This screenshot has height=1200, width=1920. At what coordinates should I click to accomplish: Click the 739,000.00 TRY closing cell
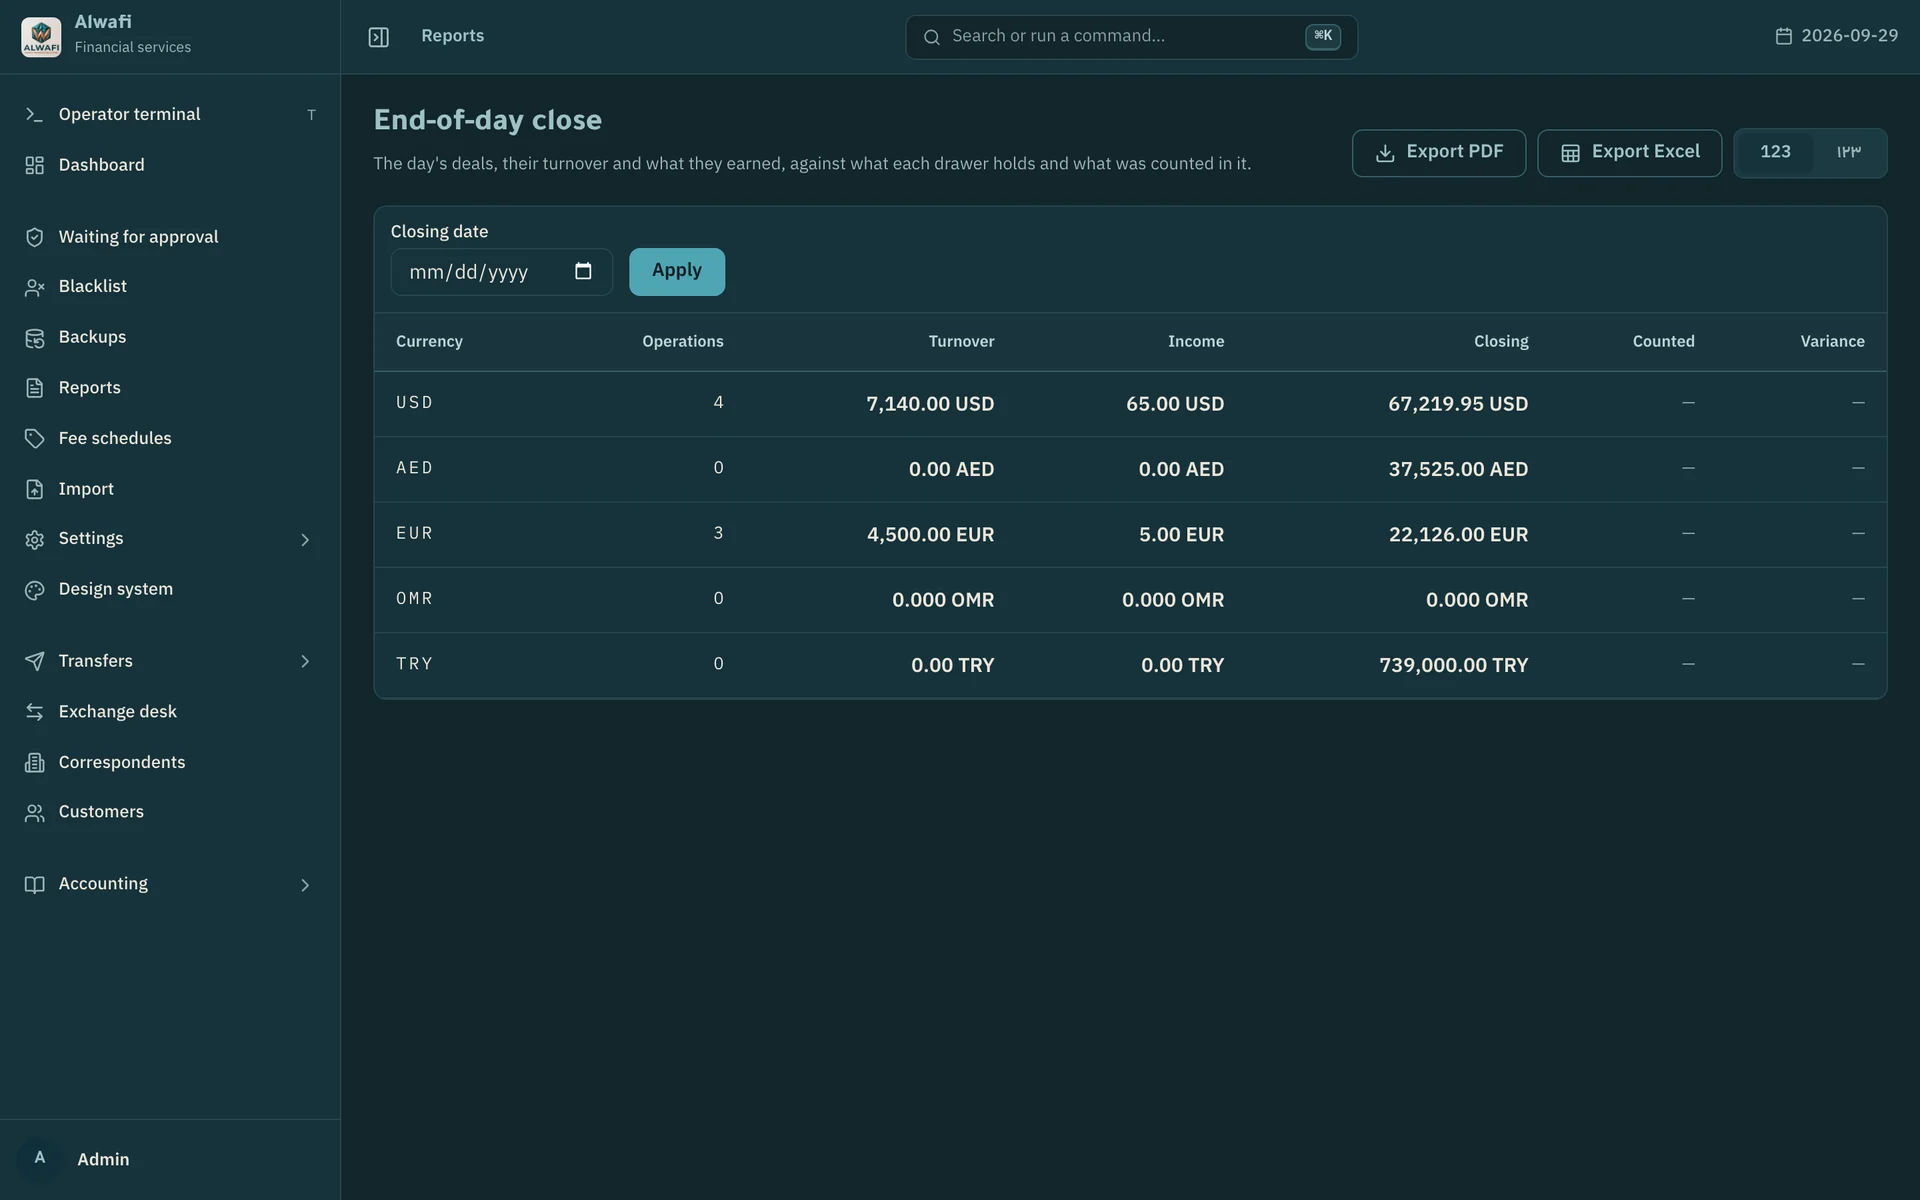[1454, 665]
